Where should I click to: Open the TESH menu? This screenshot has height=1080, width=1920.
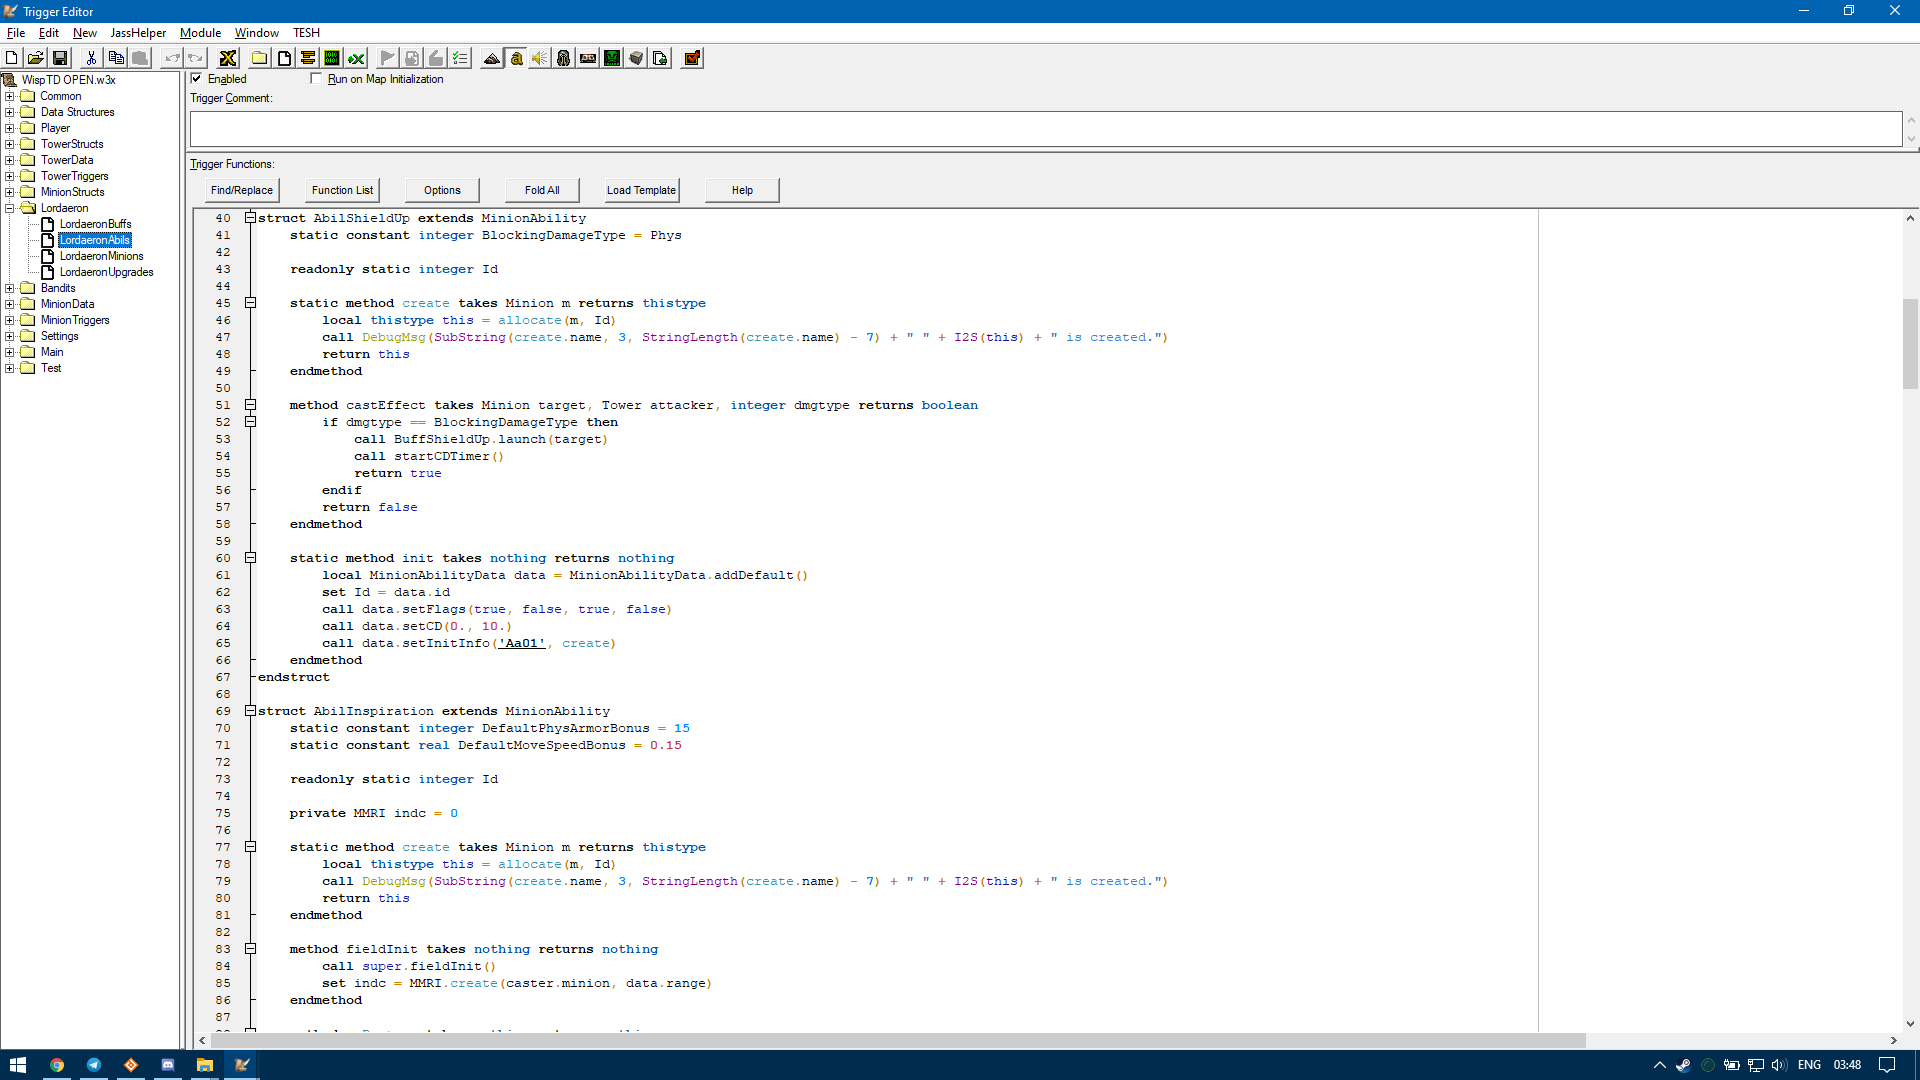pos(306,33)
